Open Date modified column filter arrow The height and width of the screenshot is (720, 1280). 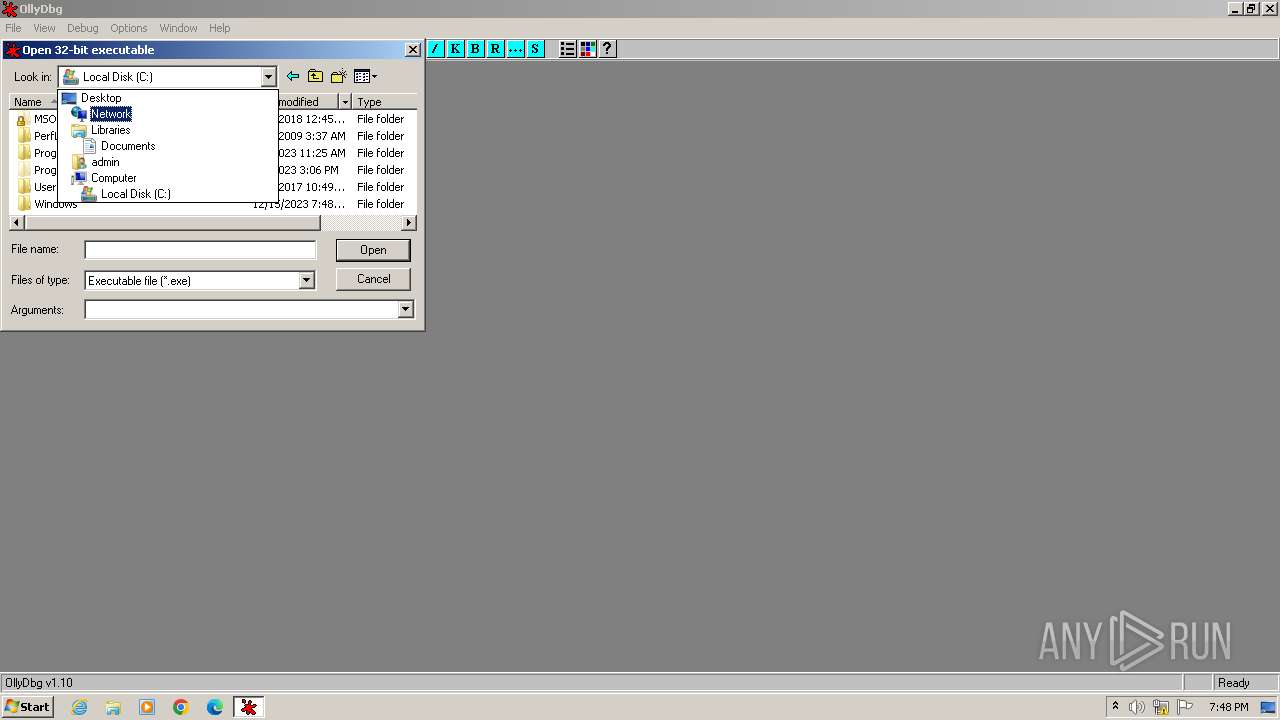[x=344, y=102]
